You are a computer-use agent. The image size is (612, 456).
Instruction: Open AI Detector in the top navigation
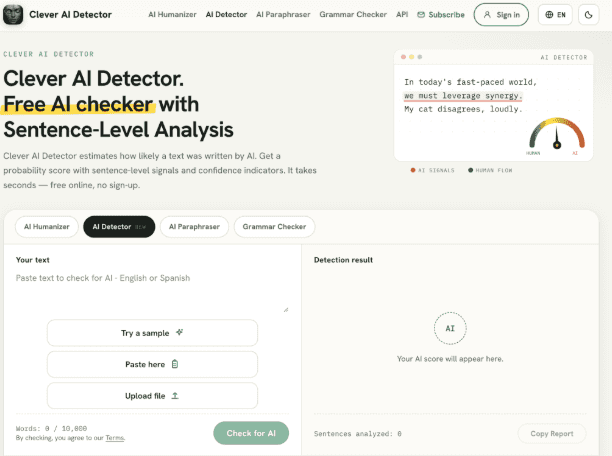pos(226,14)
